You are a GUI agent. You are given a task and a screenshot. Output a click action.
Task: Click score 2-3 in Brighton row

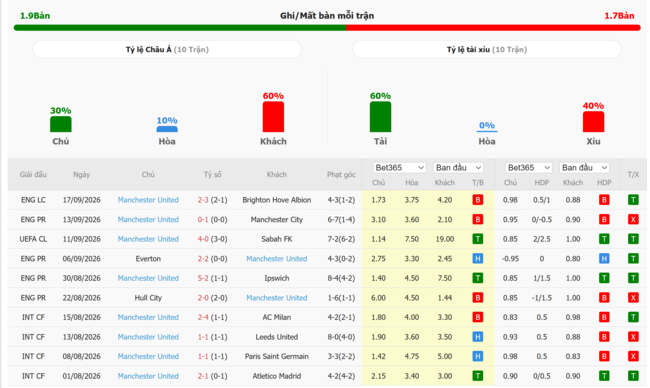coord(203,200)
